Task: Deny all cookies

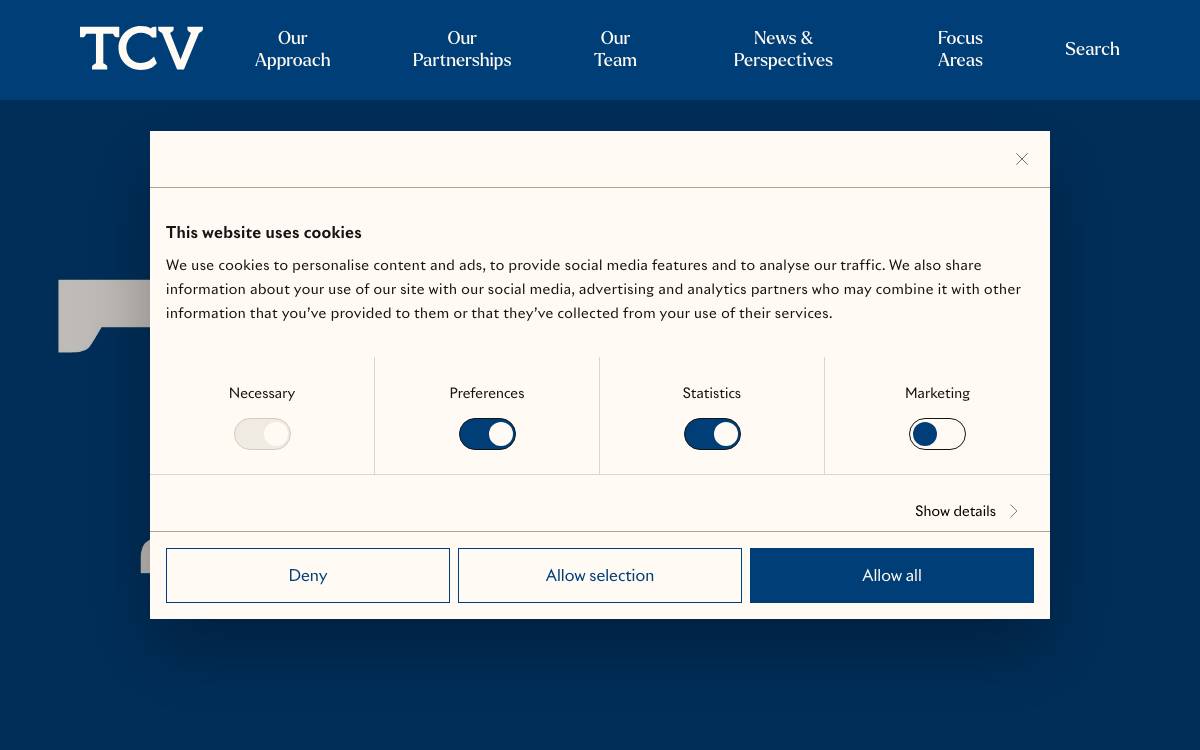Action: pyautogui.click(x=308, y=575)
